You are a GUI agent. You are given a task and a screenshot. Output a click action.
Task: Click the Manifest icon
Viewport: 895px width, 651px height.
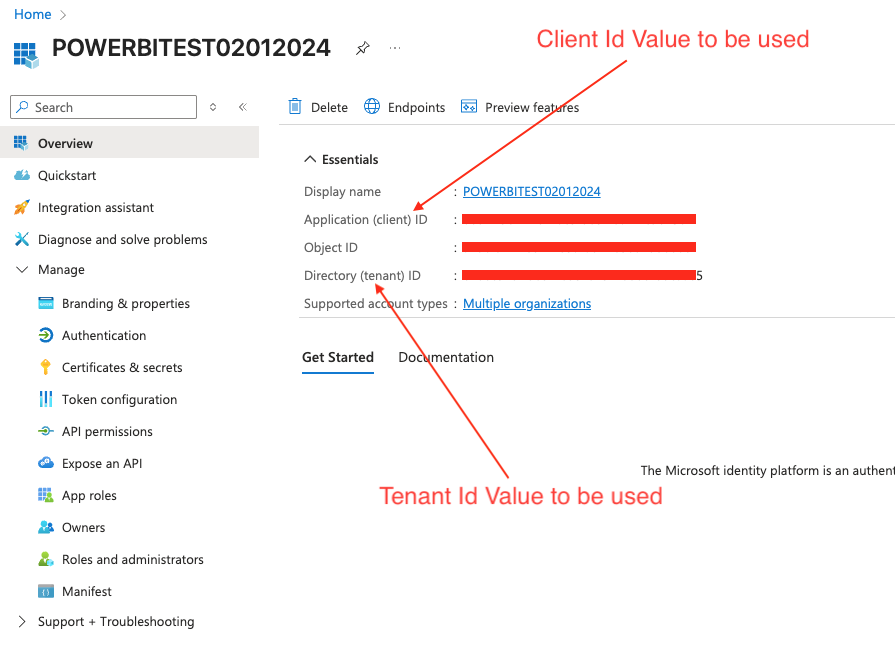click(x=46, y=591)
